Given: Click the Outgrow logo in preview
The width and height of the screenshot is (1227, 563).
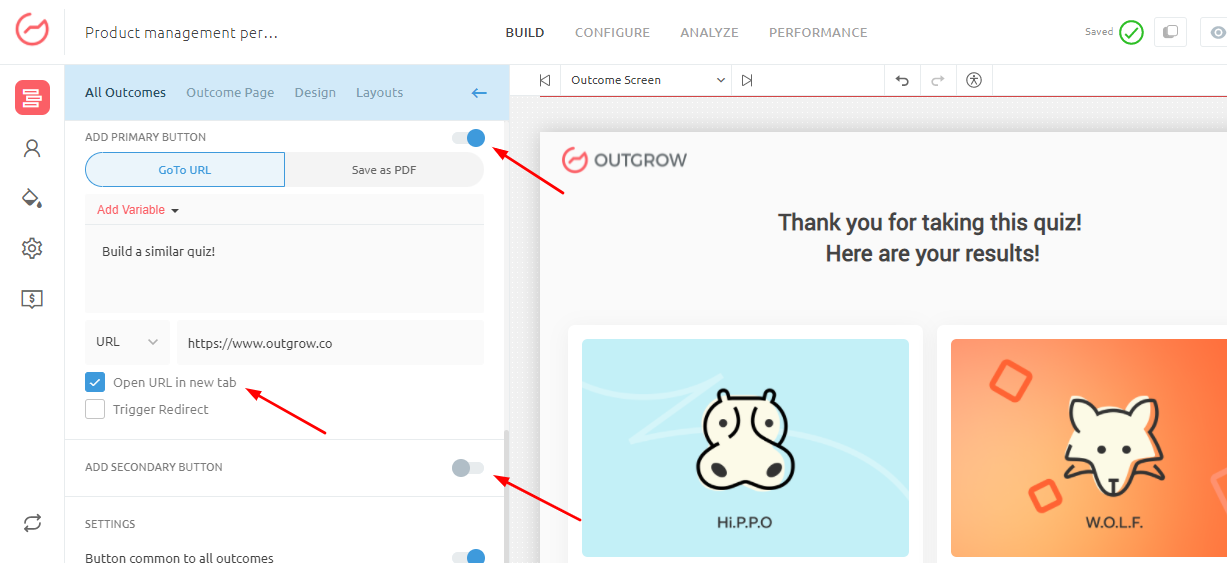Looking at the screenshot, I should pos(624,159).
